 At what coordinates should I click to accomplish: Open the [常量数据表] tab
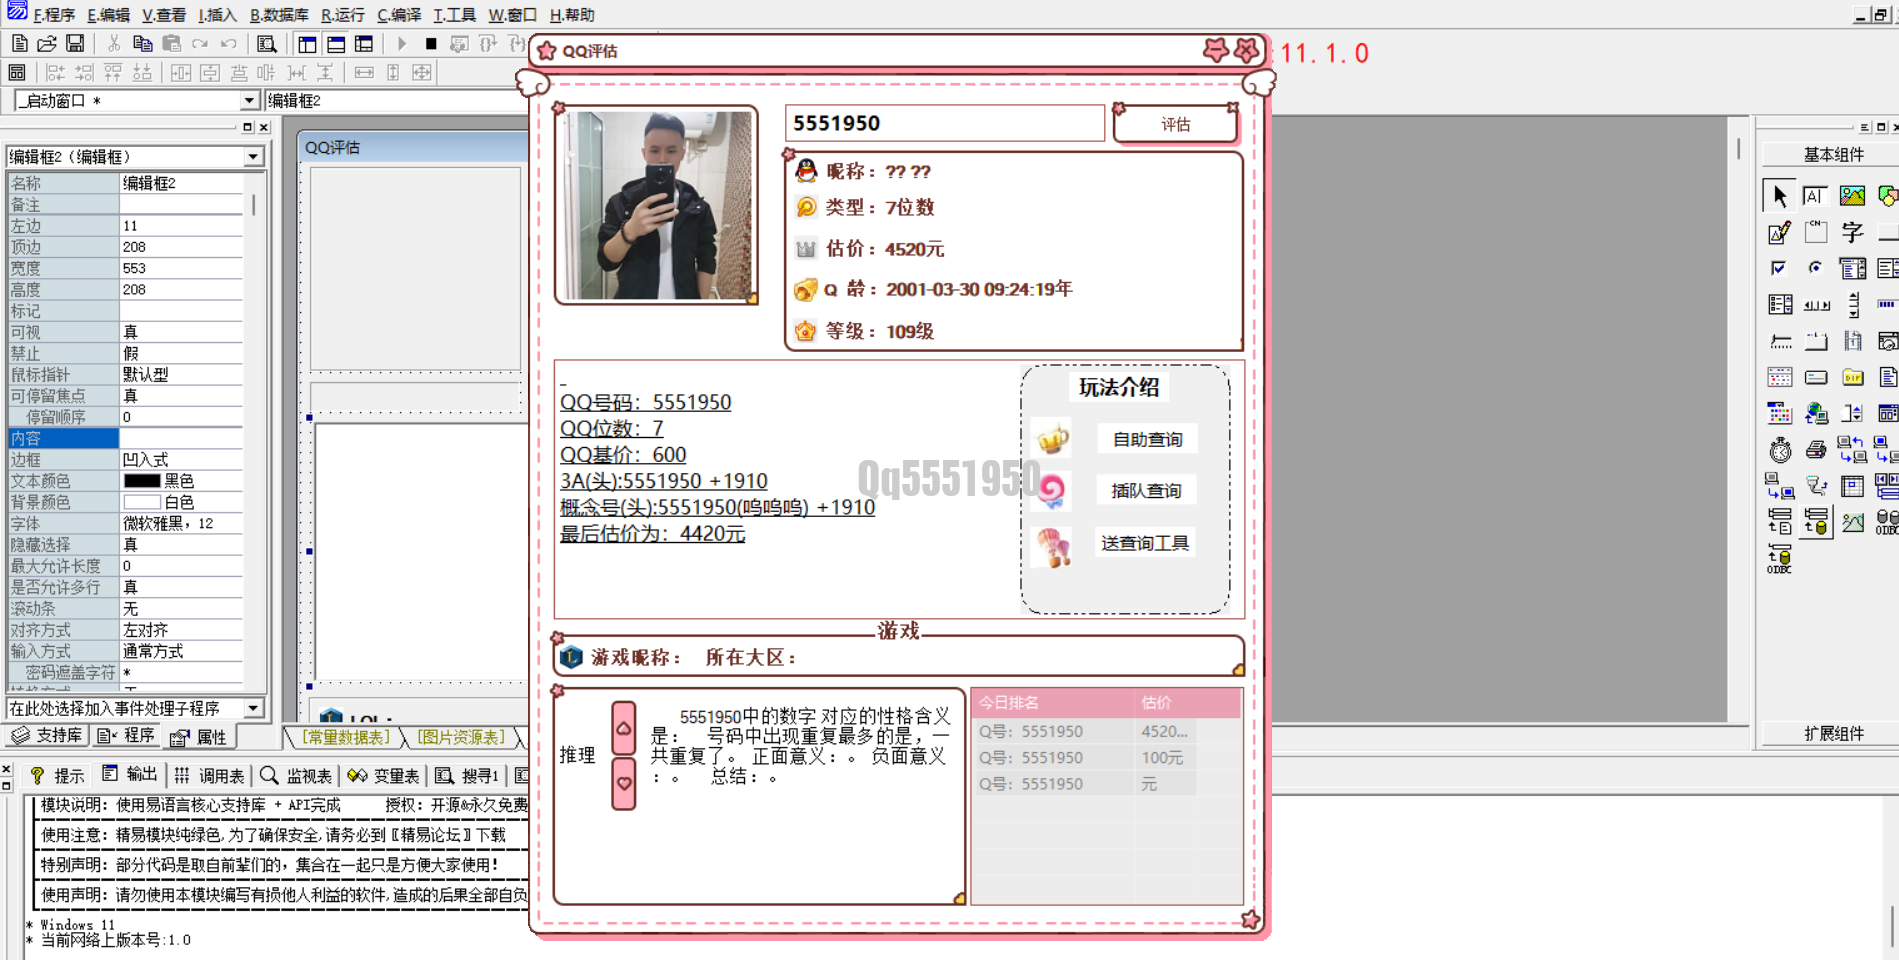point(347,737)
